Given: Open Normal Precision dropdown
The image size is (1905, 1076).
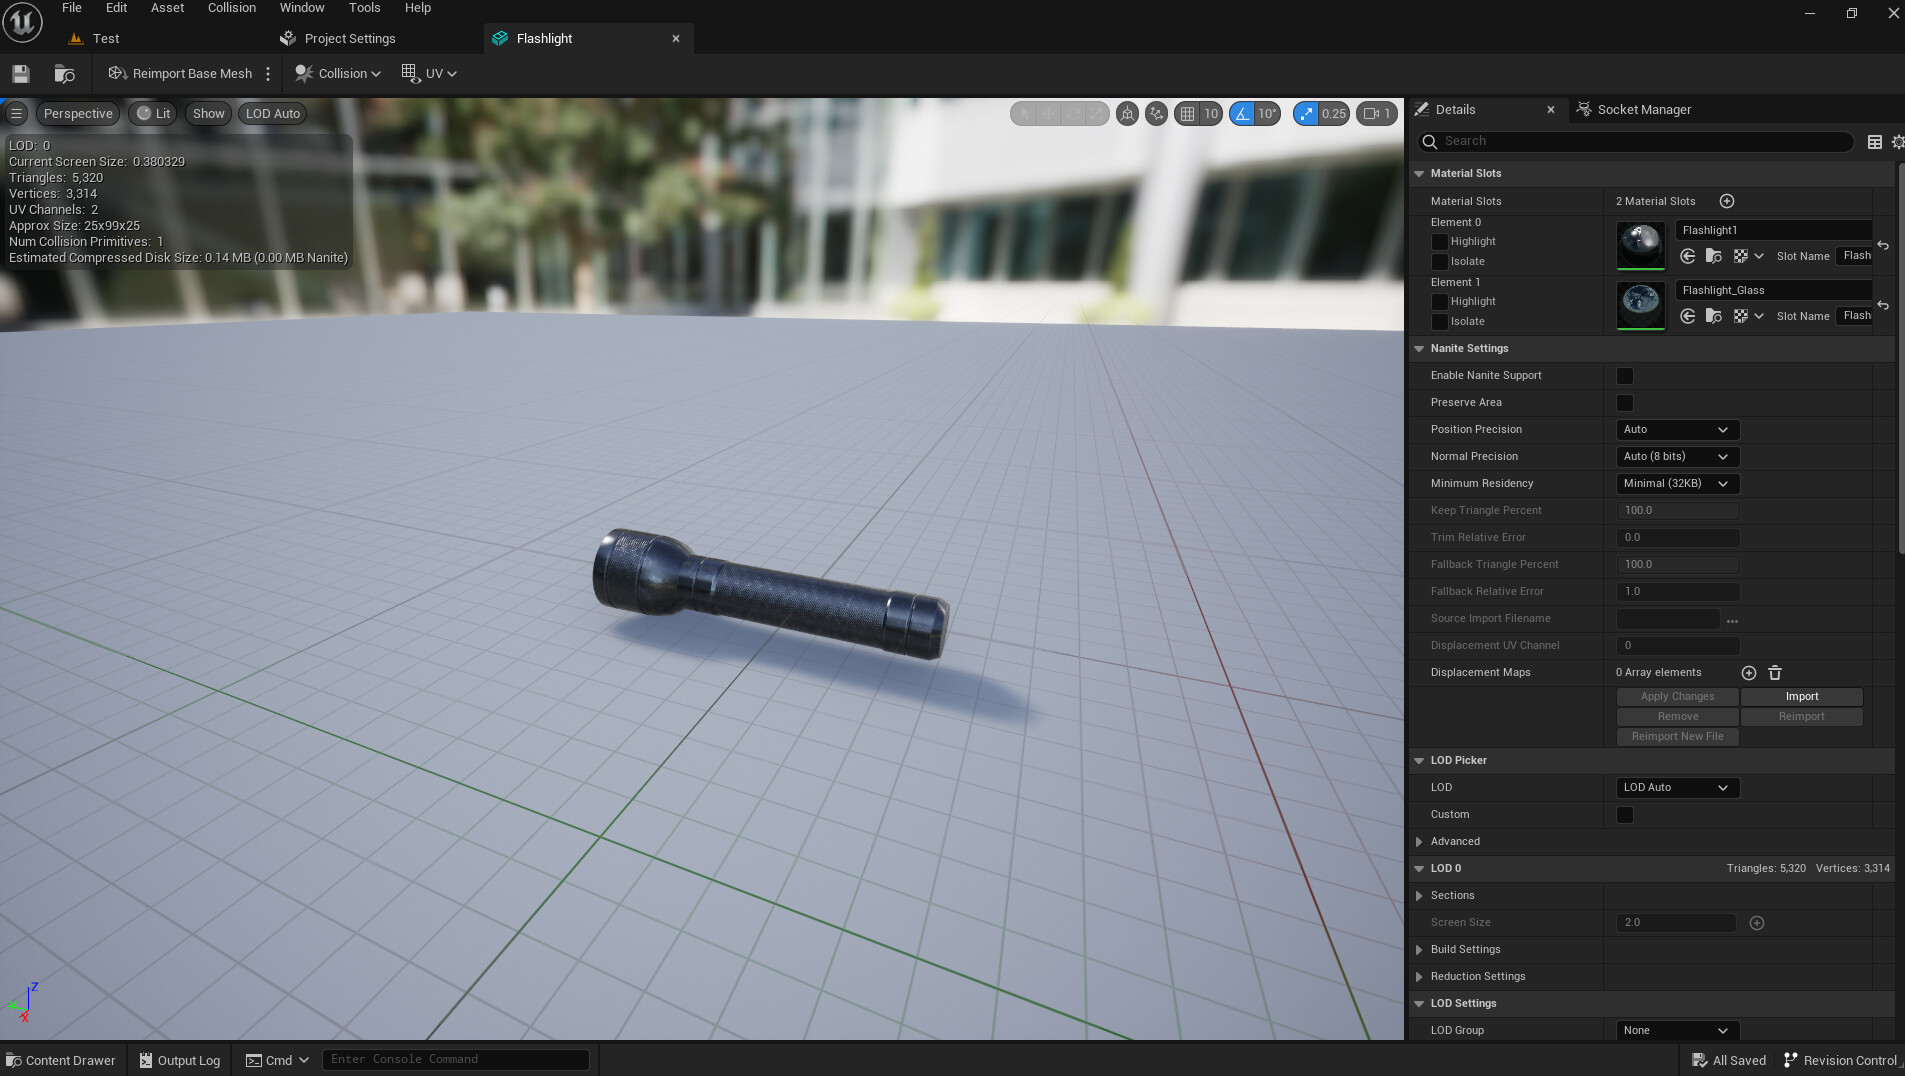Looking at the screenshot, I should click(x=1678, y=457).
